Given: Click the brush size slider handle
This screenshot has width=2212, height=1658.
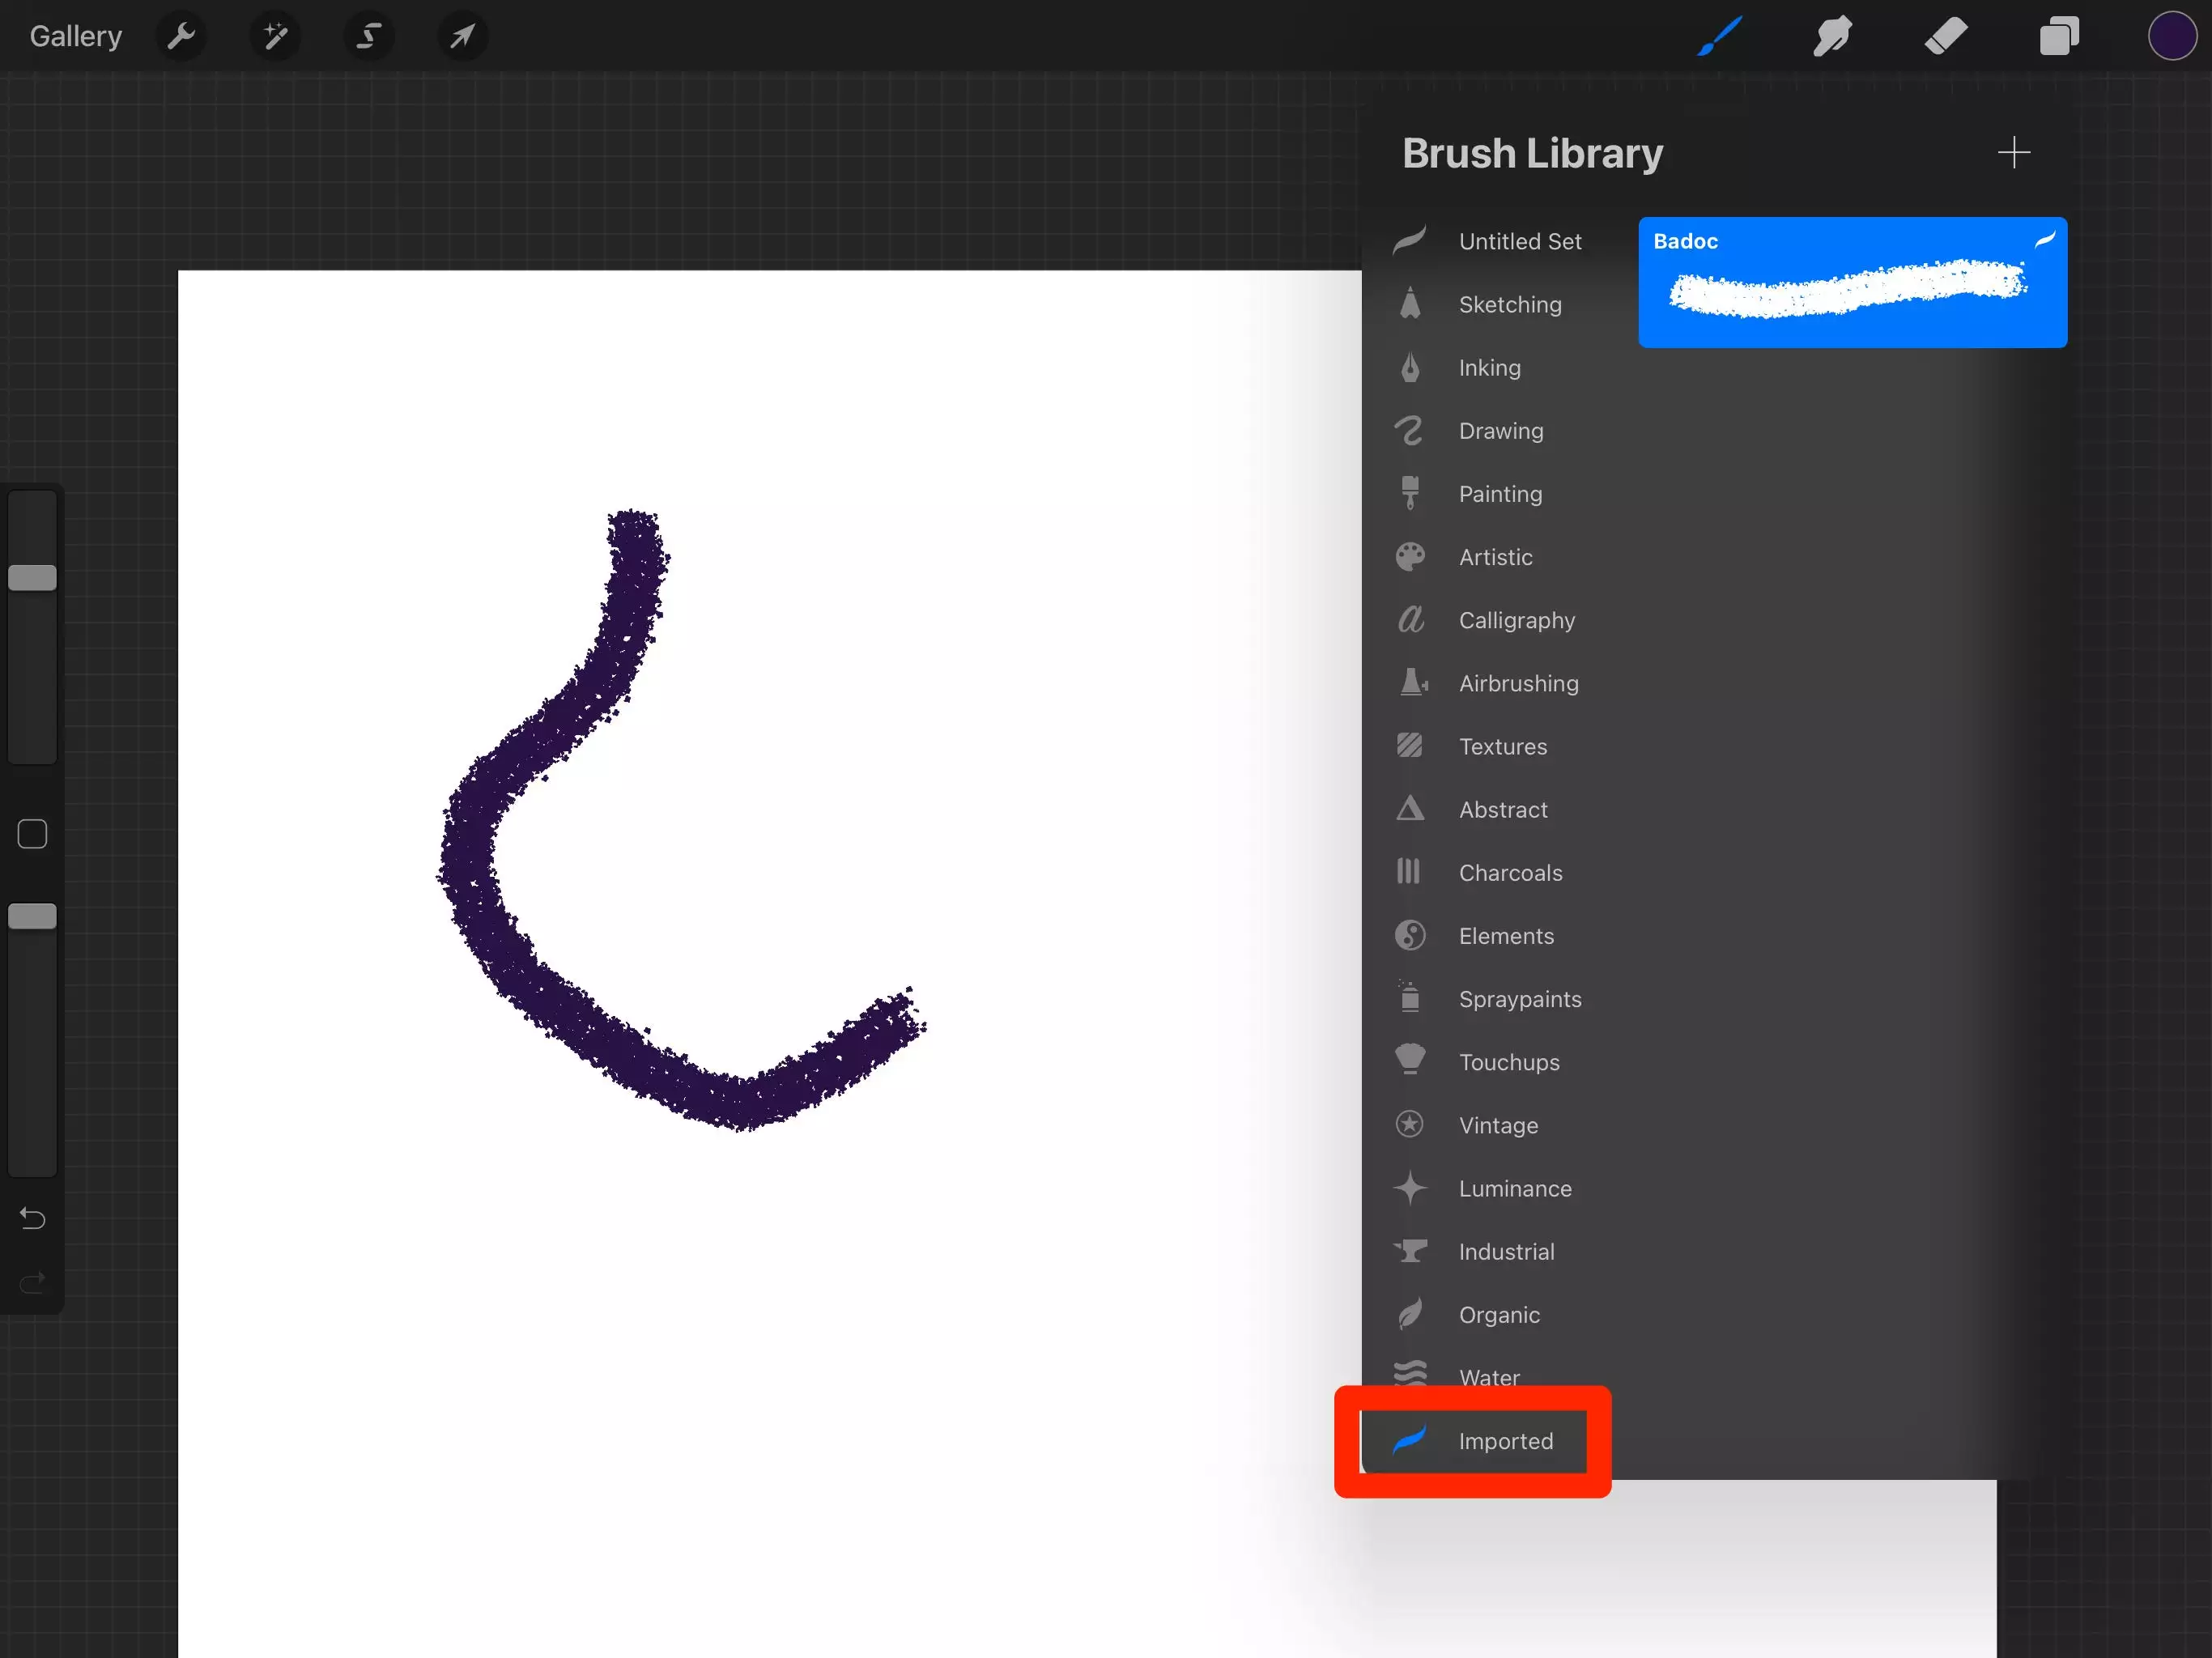Looking at the screenshot, I should [x=32, y=577].
